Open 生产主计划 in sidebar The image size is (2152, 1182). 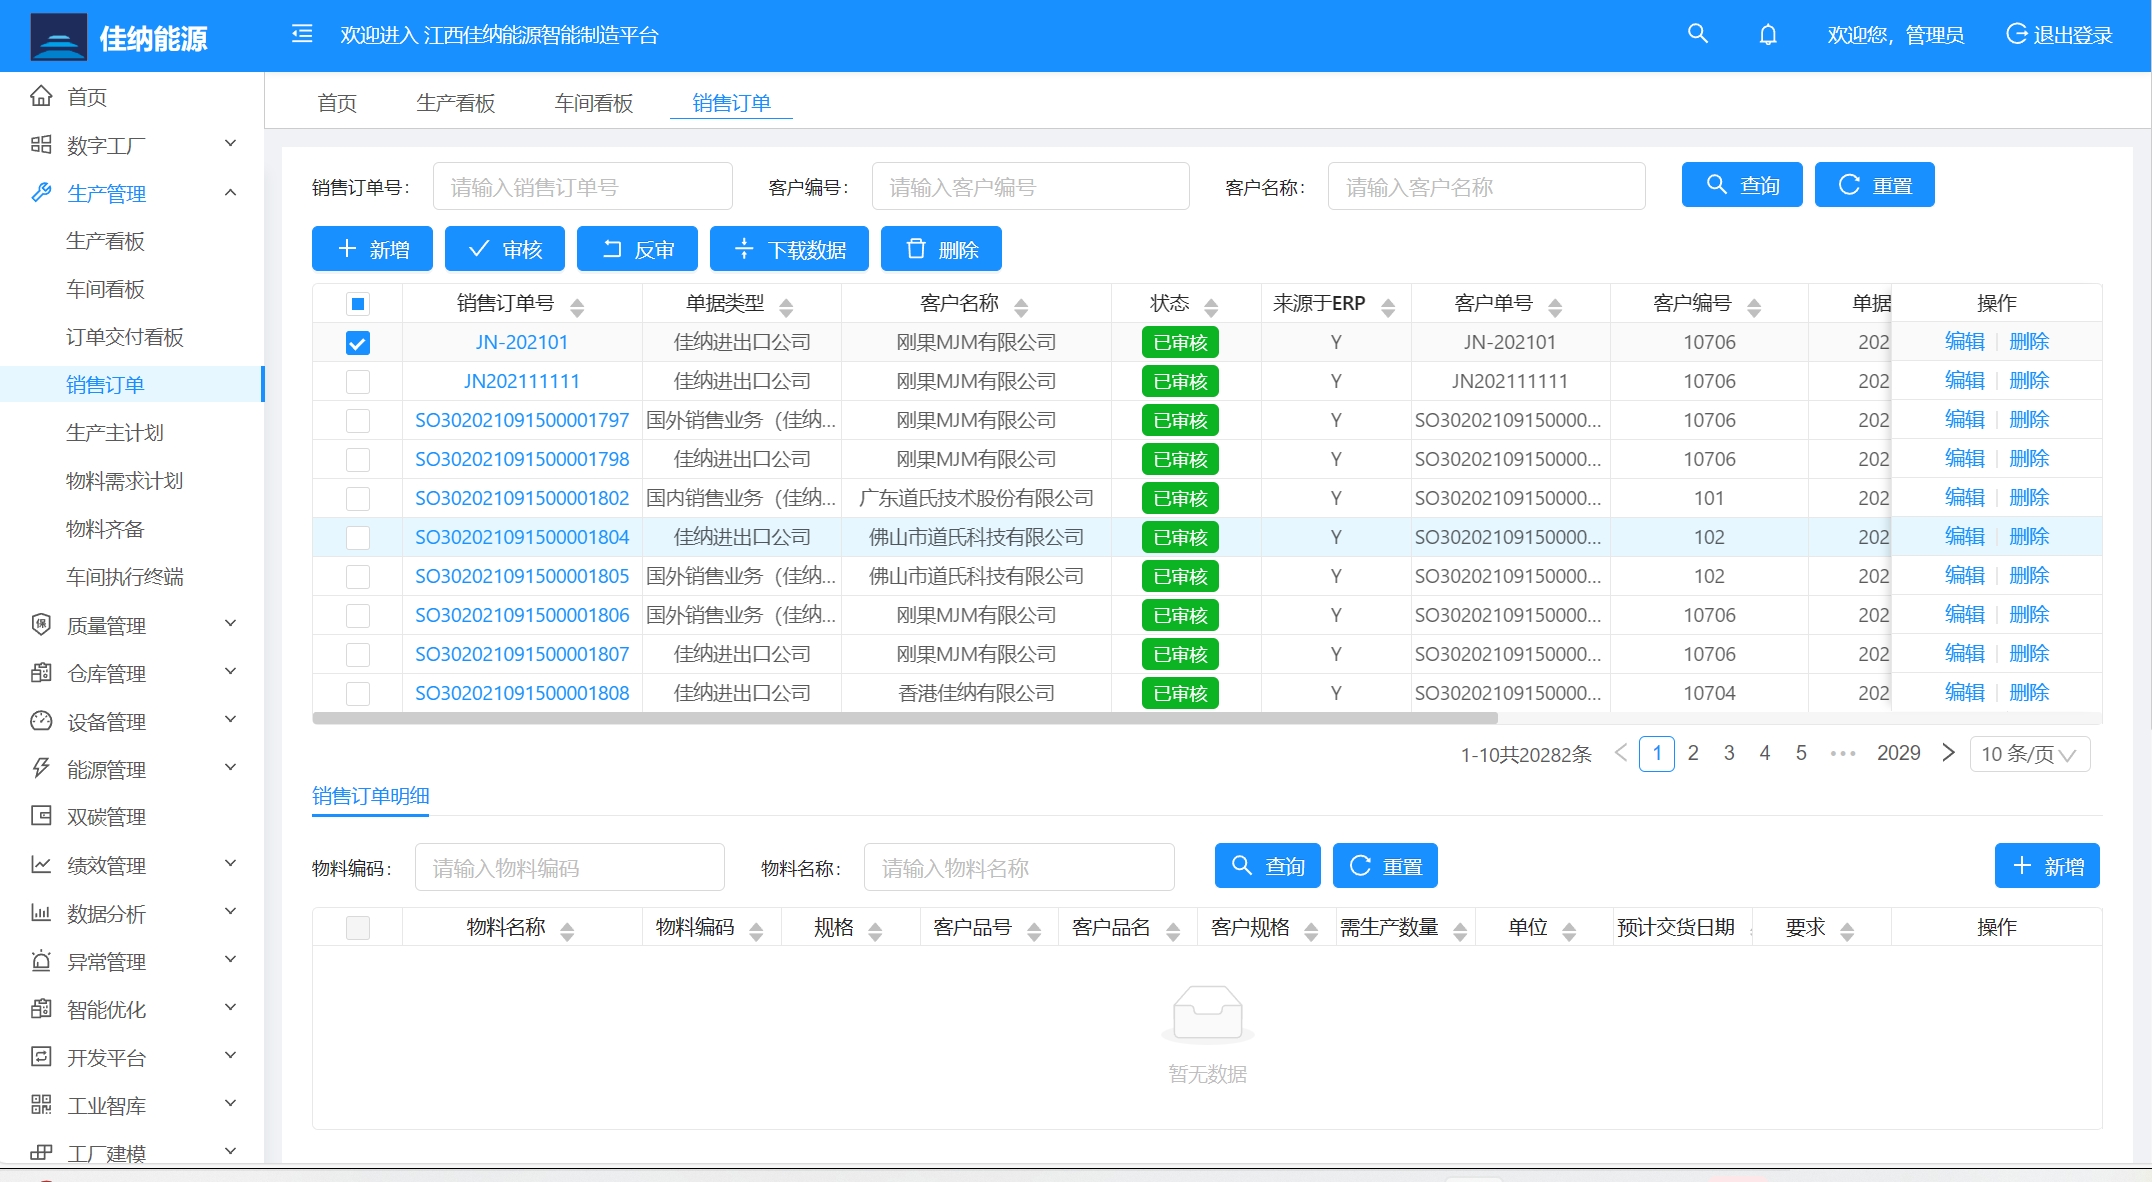pyautogui.click(x=115, y=433)
